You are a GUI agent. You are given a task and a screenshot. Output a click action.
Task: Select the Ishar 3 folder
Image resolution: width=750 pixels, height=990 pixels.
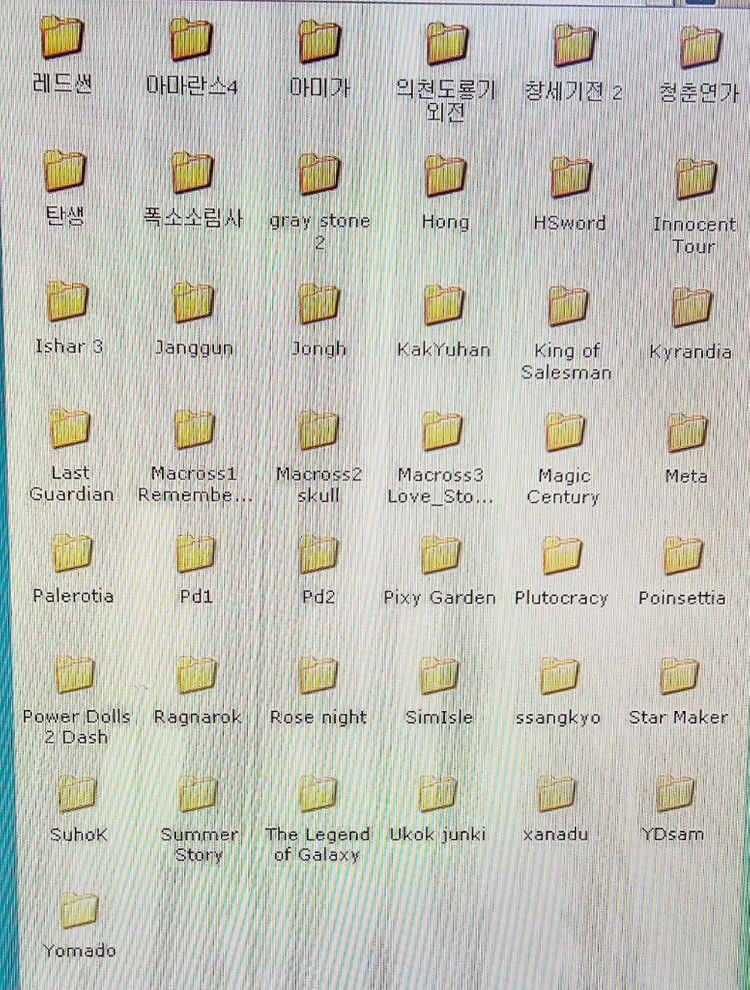click(68, 302)
